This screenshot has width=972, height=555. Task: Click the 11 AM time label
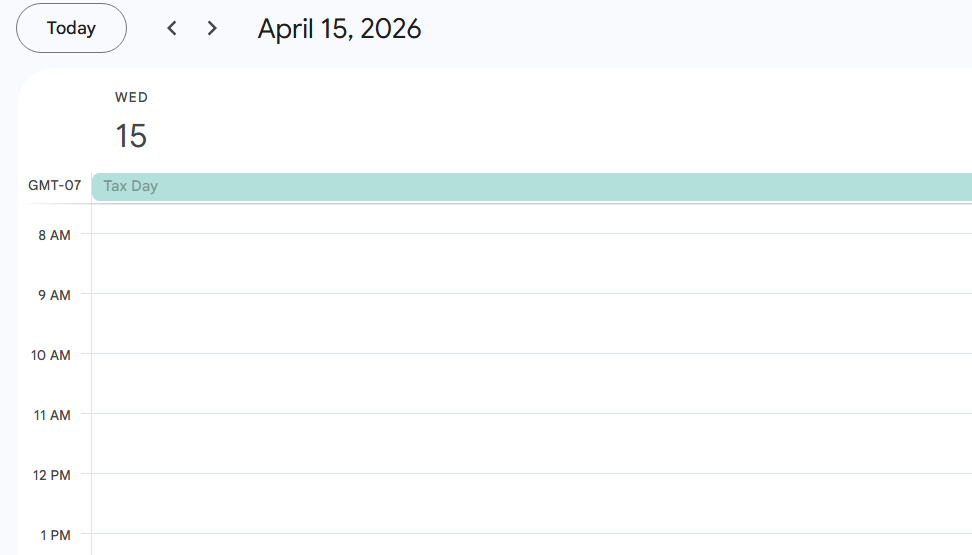click(51, 415)
